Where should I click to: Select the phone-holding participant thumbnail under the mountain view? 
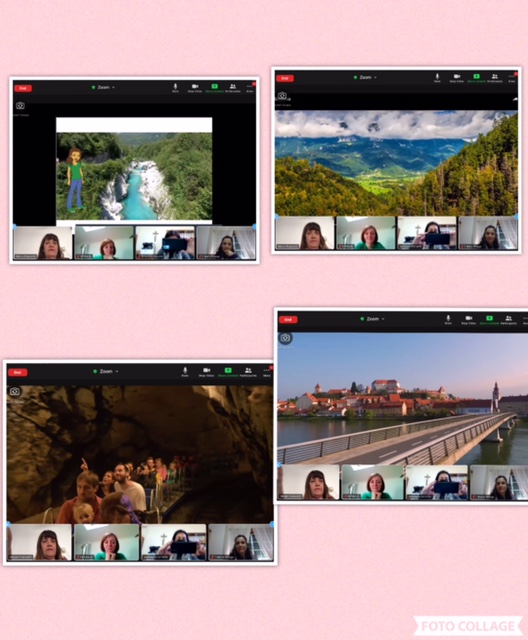click(427, 233)
